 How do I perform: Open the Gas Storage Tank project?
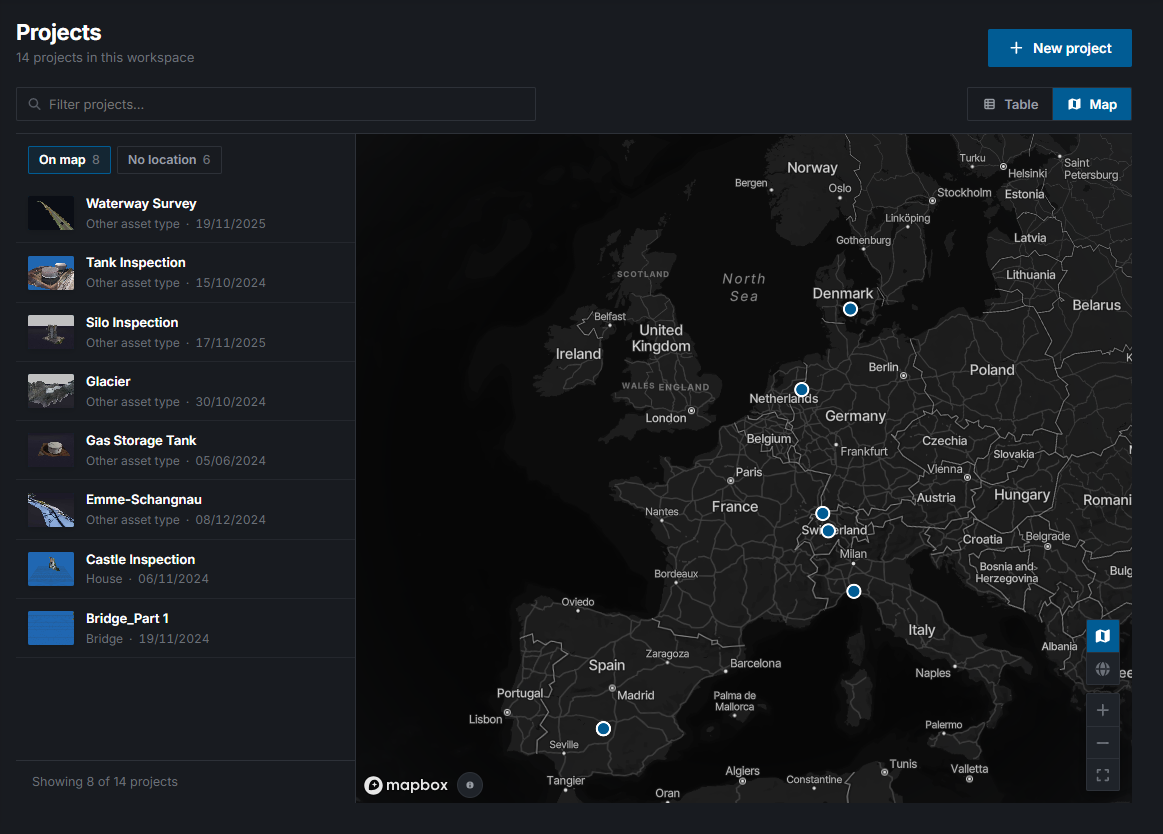[x=185, y=450]
